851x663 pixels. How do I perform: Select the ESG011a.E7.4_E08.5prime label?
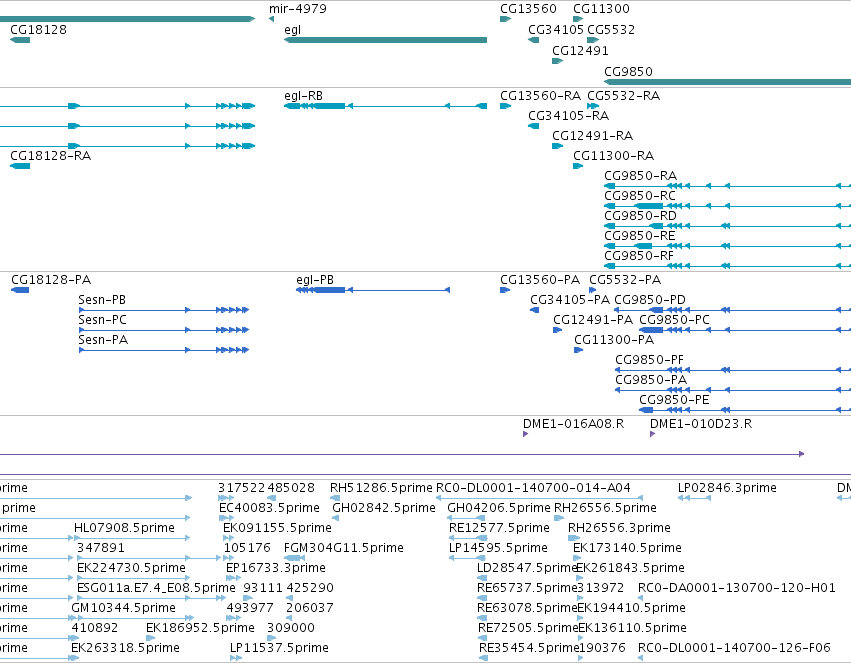pos(156,588)
